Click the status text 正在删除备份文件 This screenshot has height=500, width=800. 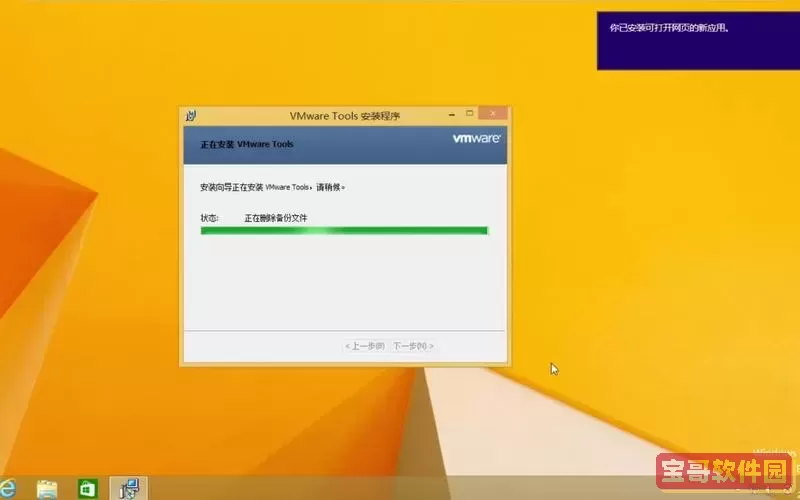276,218
